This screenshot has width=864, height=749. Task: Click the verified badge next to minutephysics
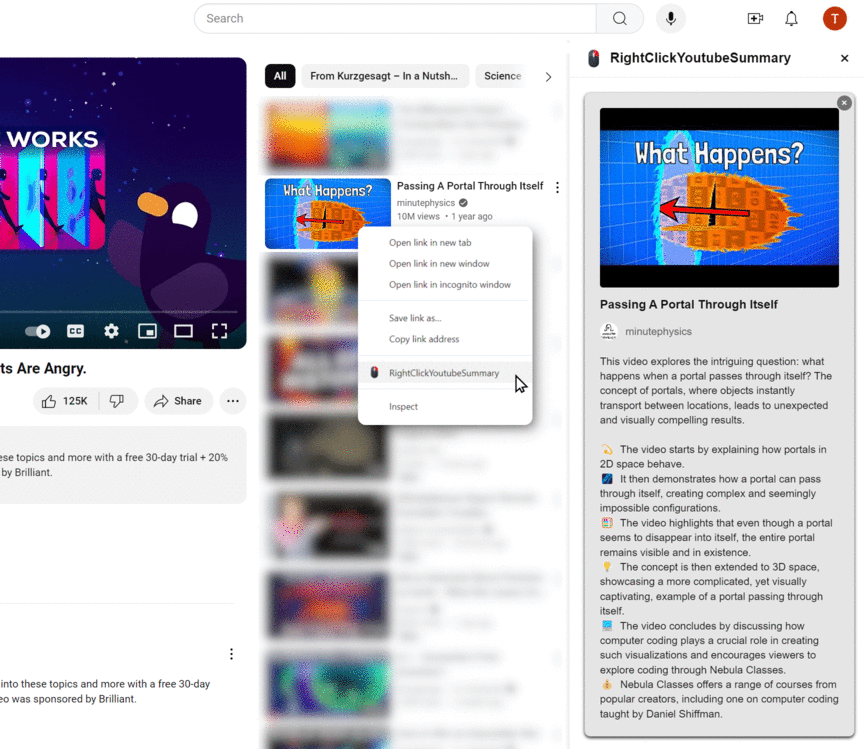463,203
